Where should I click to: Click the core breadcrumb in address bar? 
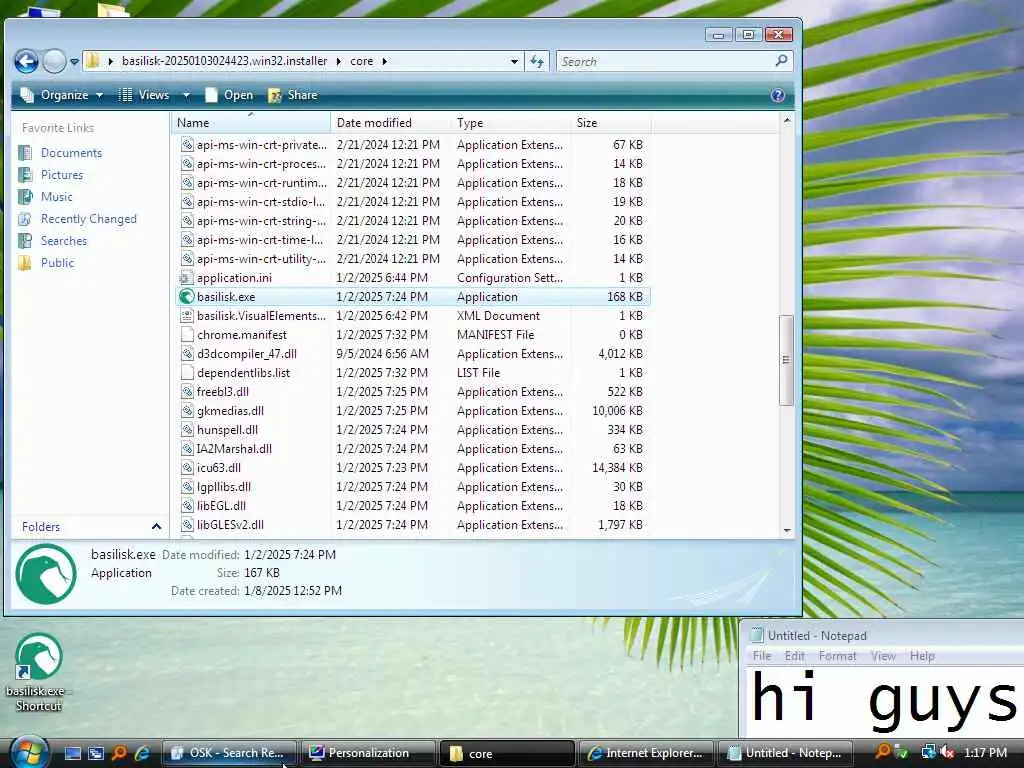tap(361, 61)
